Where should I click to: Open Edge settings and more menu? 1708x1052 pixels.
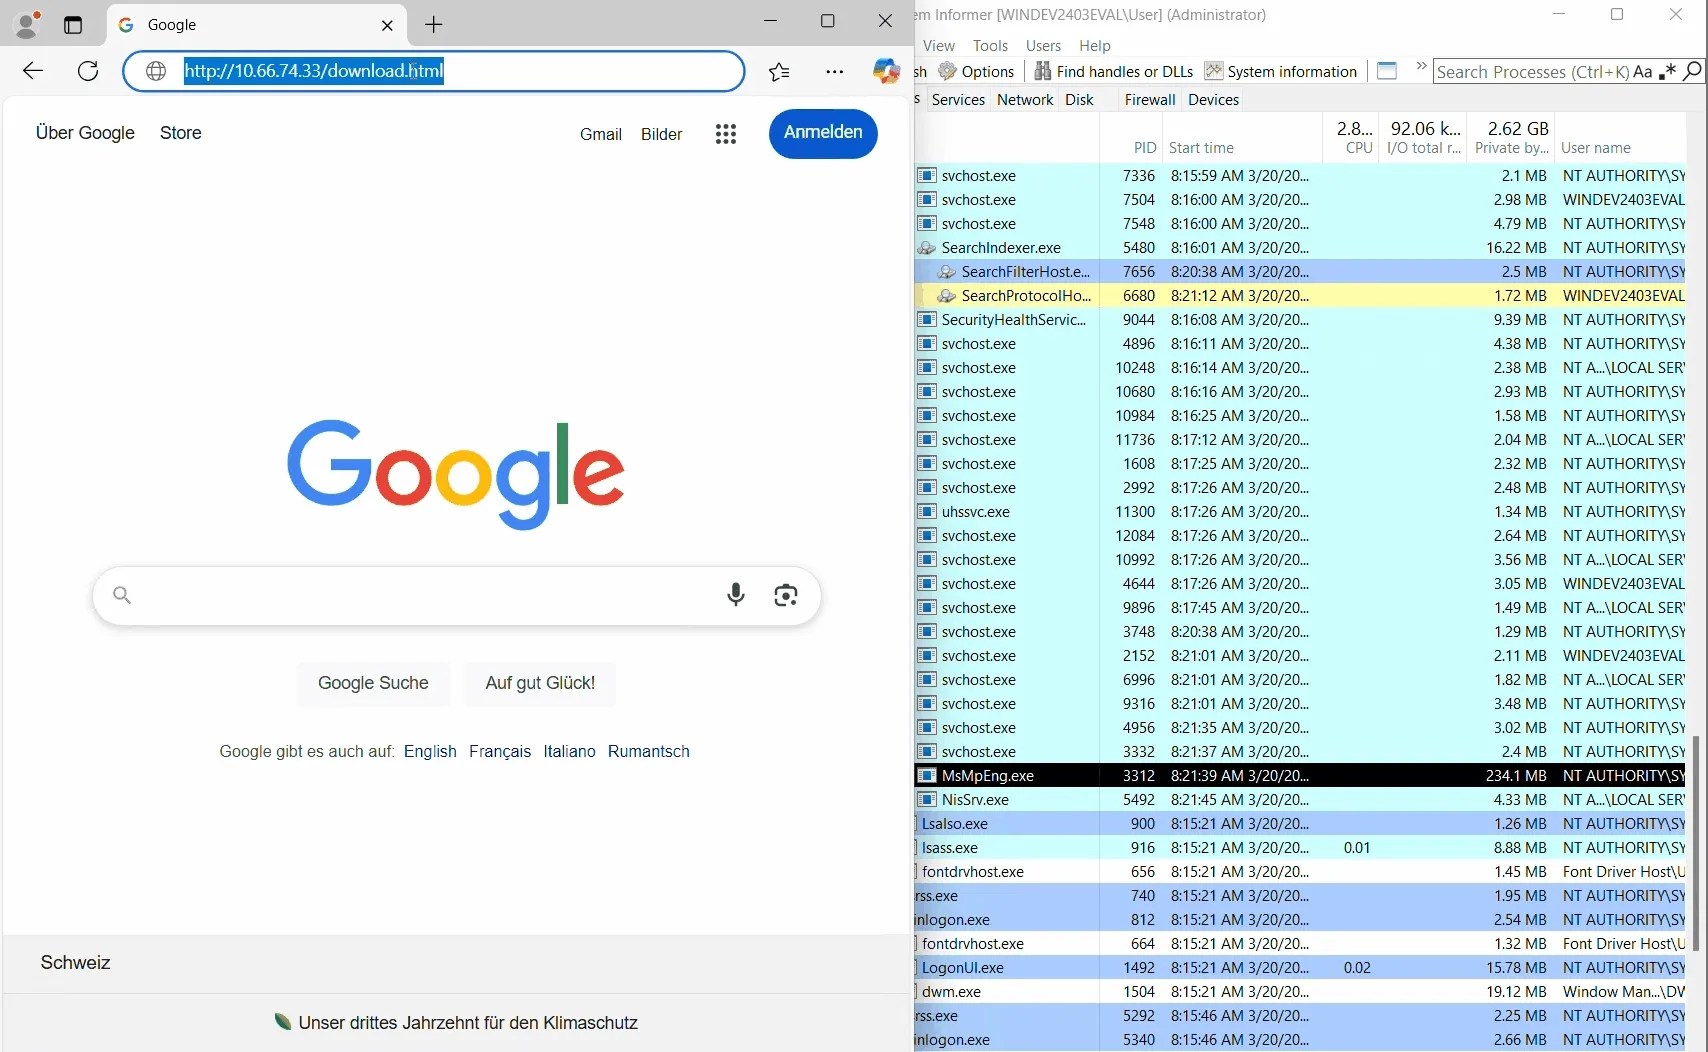[834, 71]
